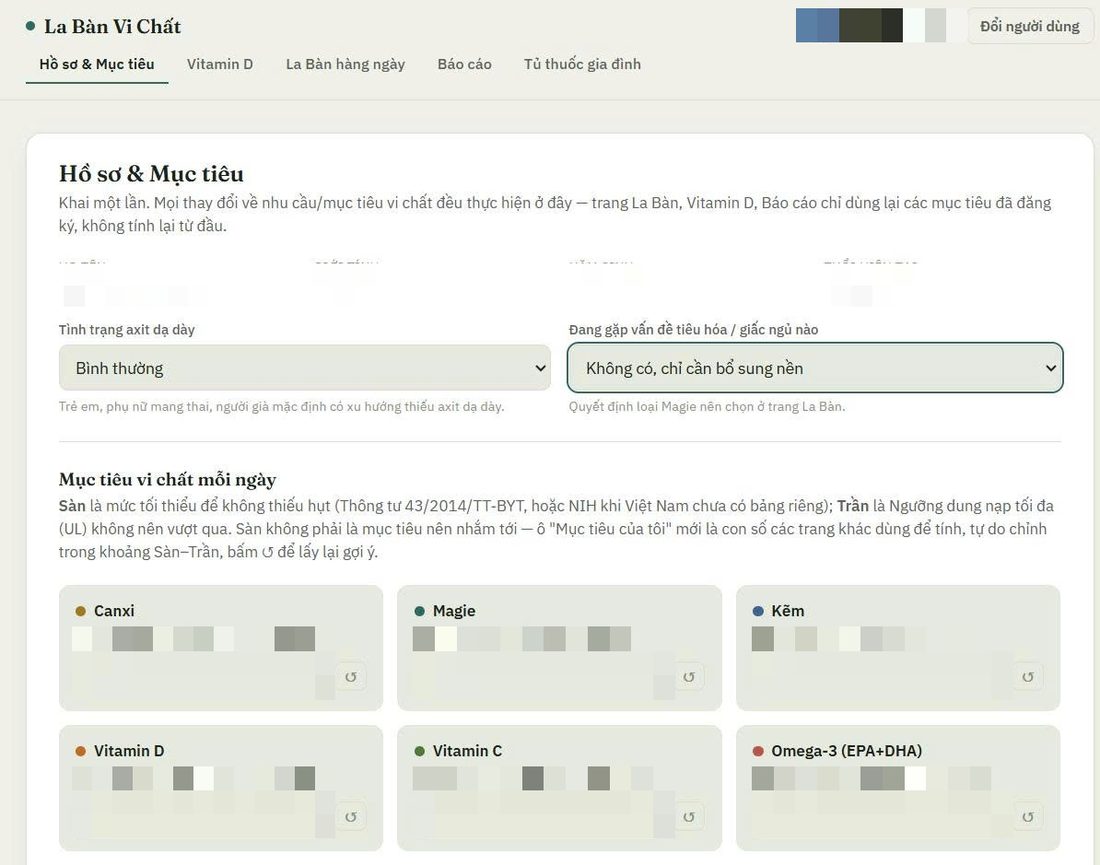Click the Kẽm card title
This screenshot has width=1100, height=865.
pos(788,611)
